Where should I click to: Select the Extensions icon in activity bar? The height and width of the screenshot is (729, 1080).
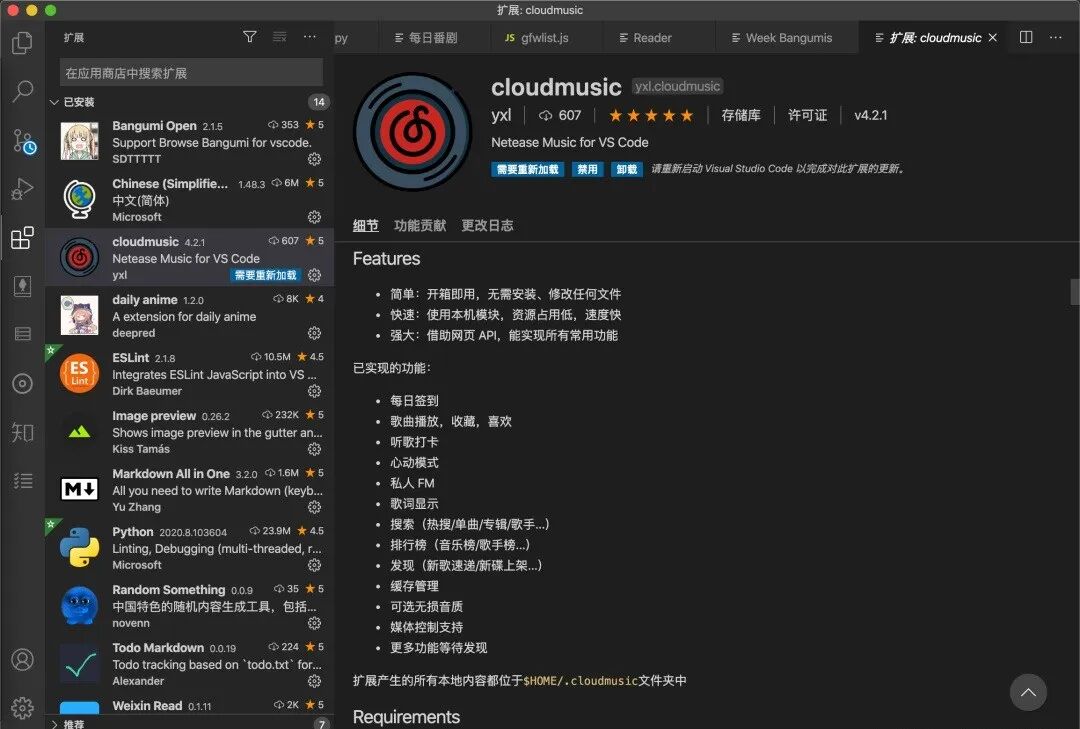22,238
